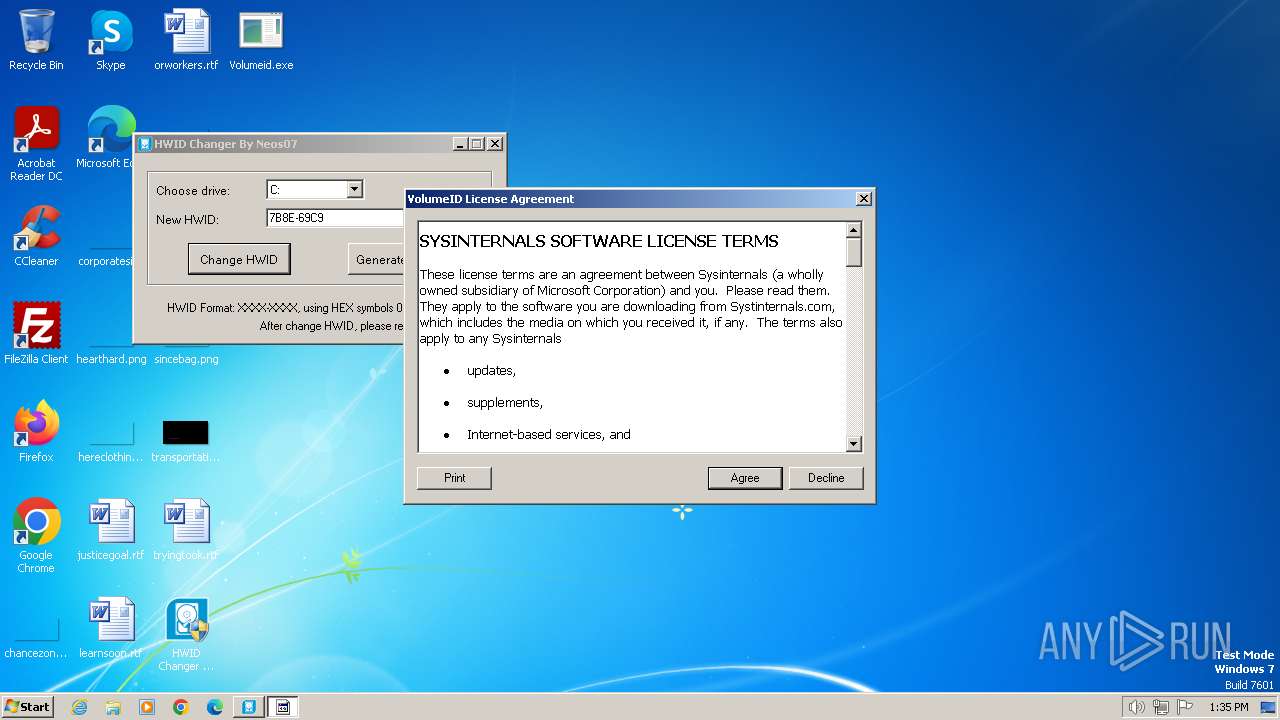The image size is (1280, 720).
Task: Expand Choose drive dropdown
Action: point(354,189)
